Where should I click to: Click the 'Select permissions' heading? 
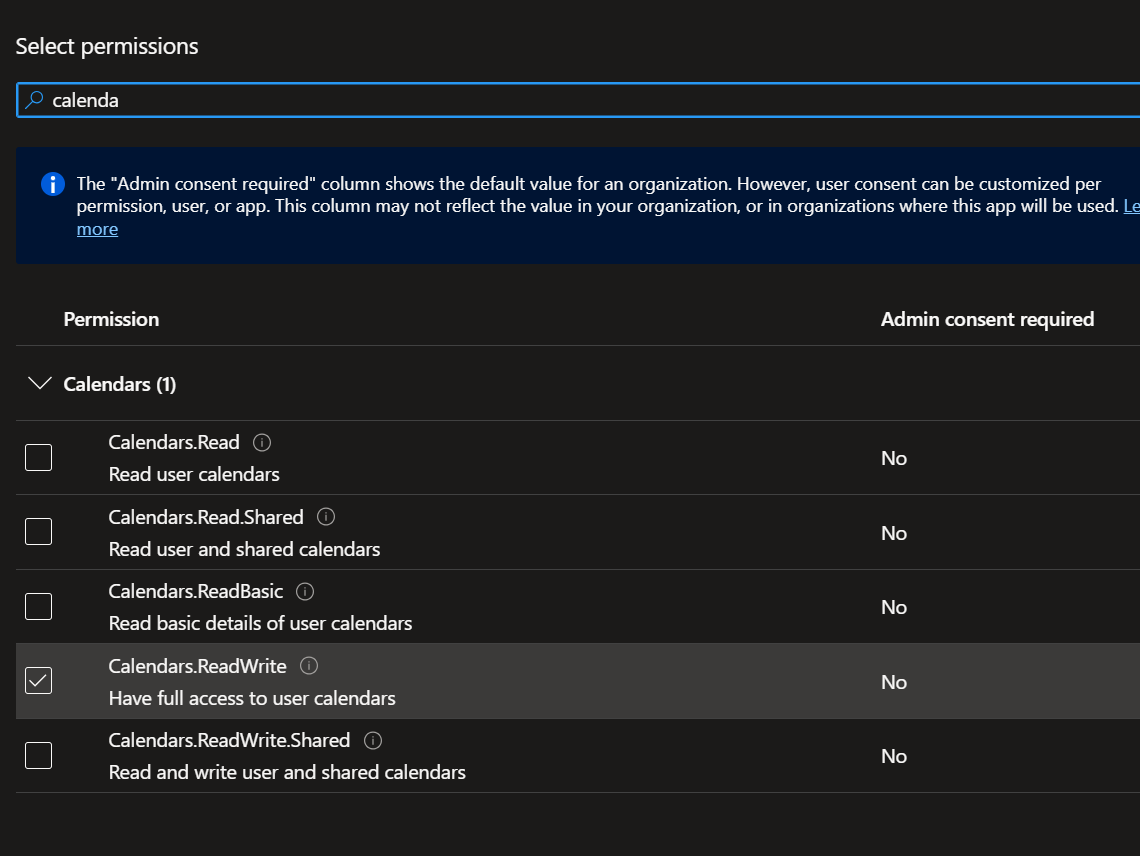pos(107,47)
